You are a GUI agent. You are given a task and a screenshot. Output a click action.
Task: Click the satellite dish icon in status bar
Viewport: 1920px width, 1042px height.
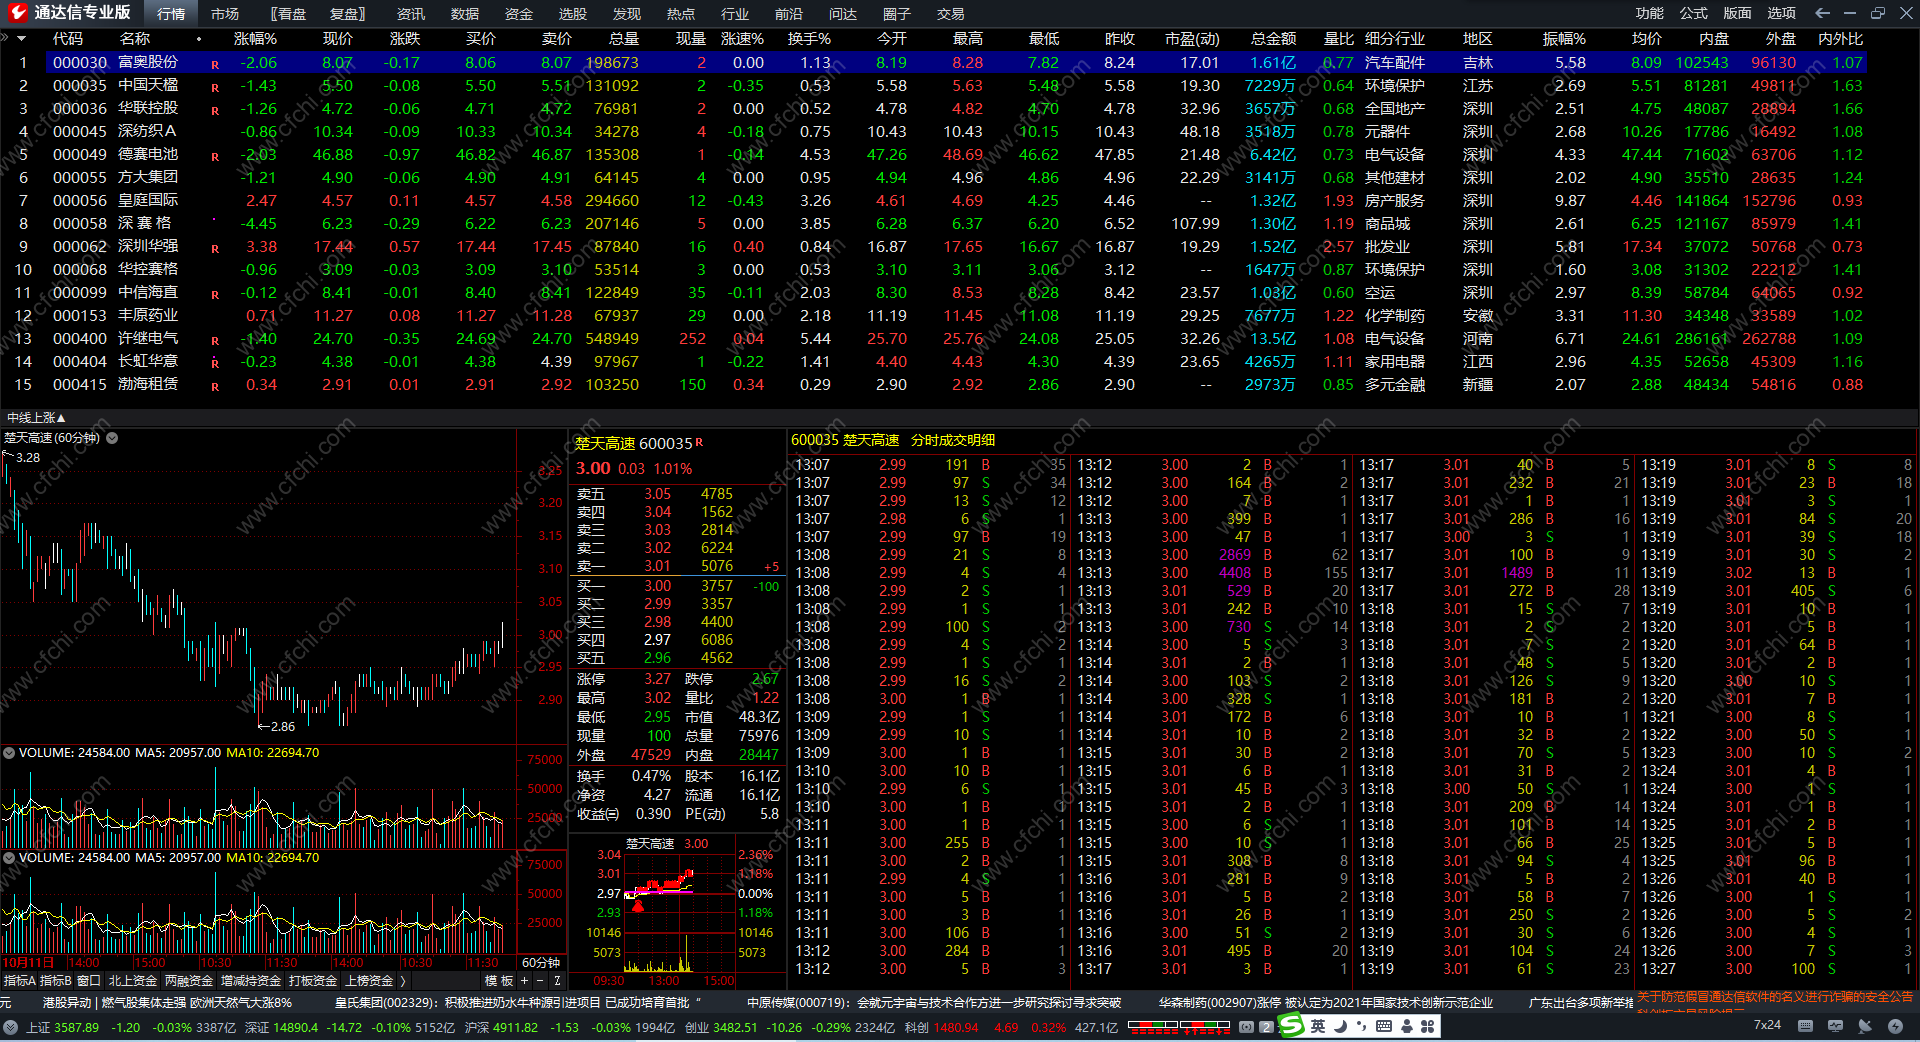(1865, 1026)
